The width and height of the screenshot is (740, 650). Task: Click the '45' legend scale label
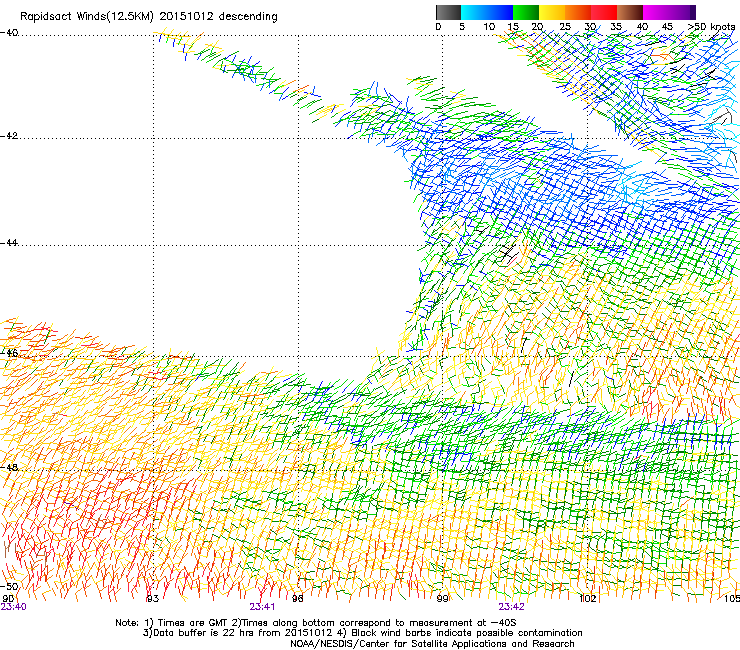tap(667, 27)
